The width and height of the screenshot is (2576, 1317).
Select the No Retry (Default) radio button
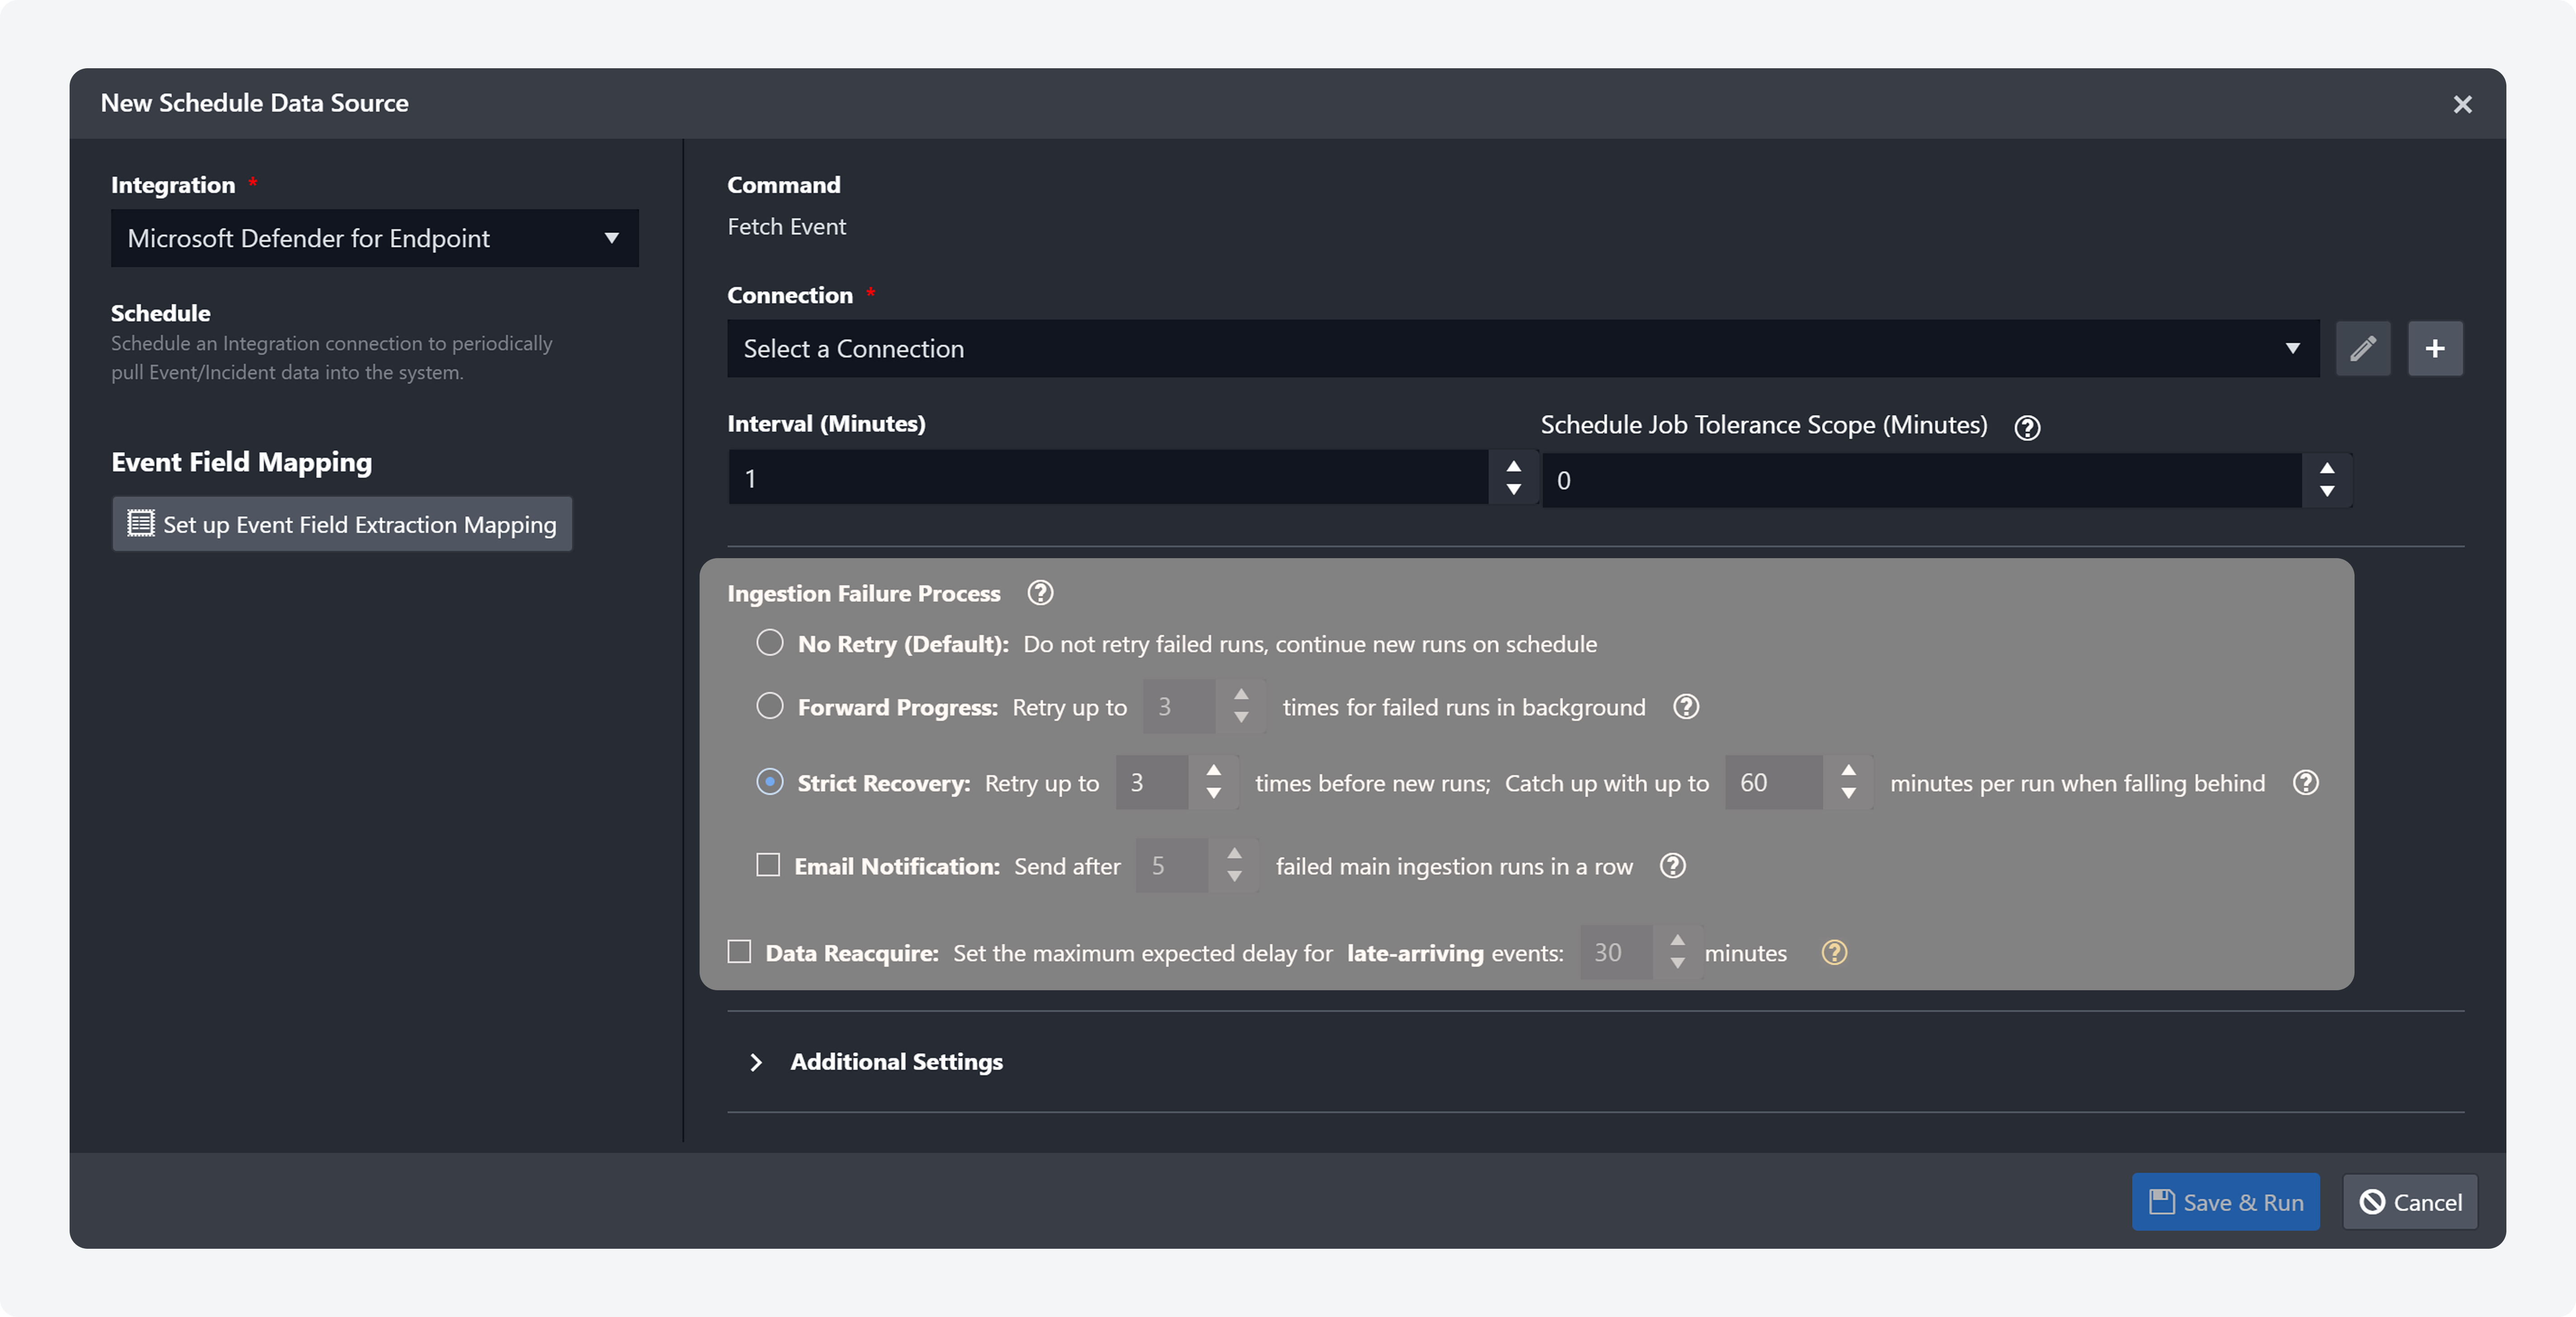tap(769, 643)
